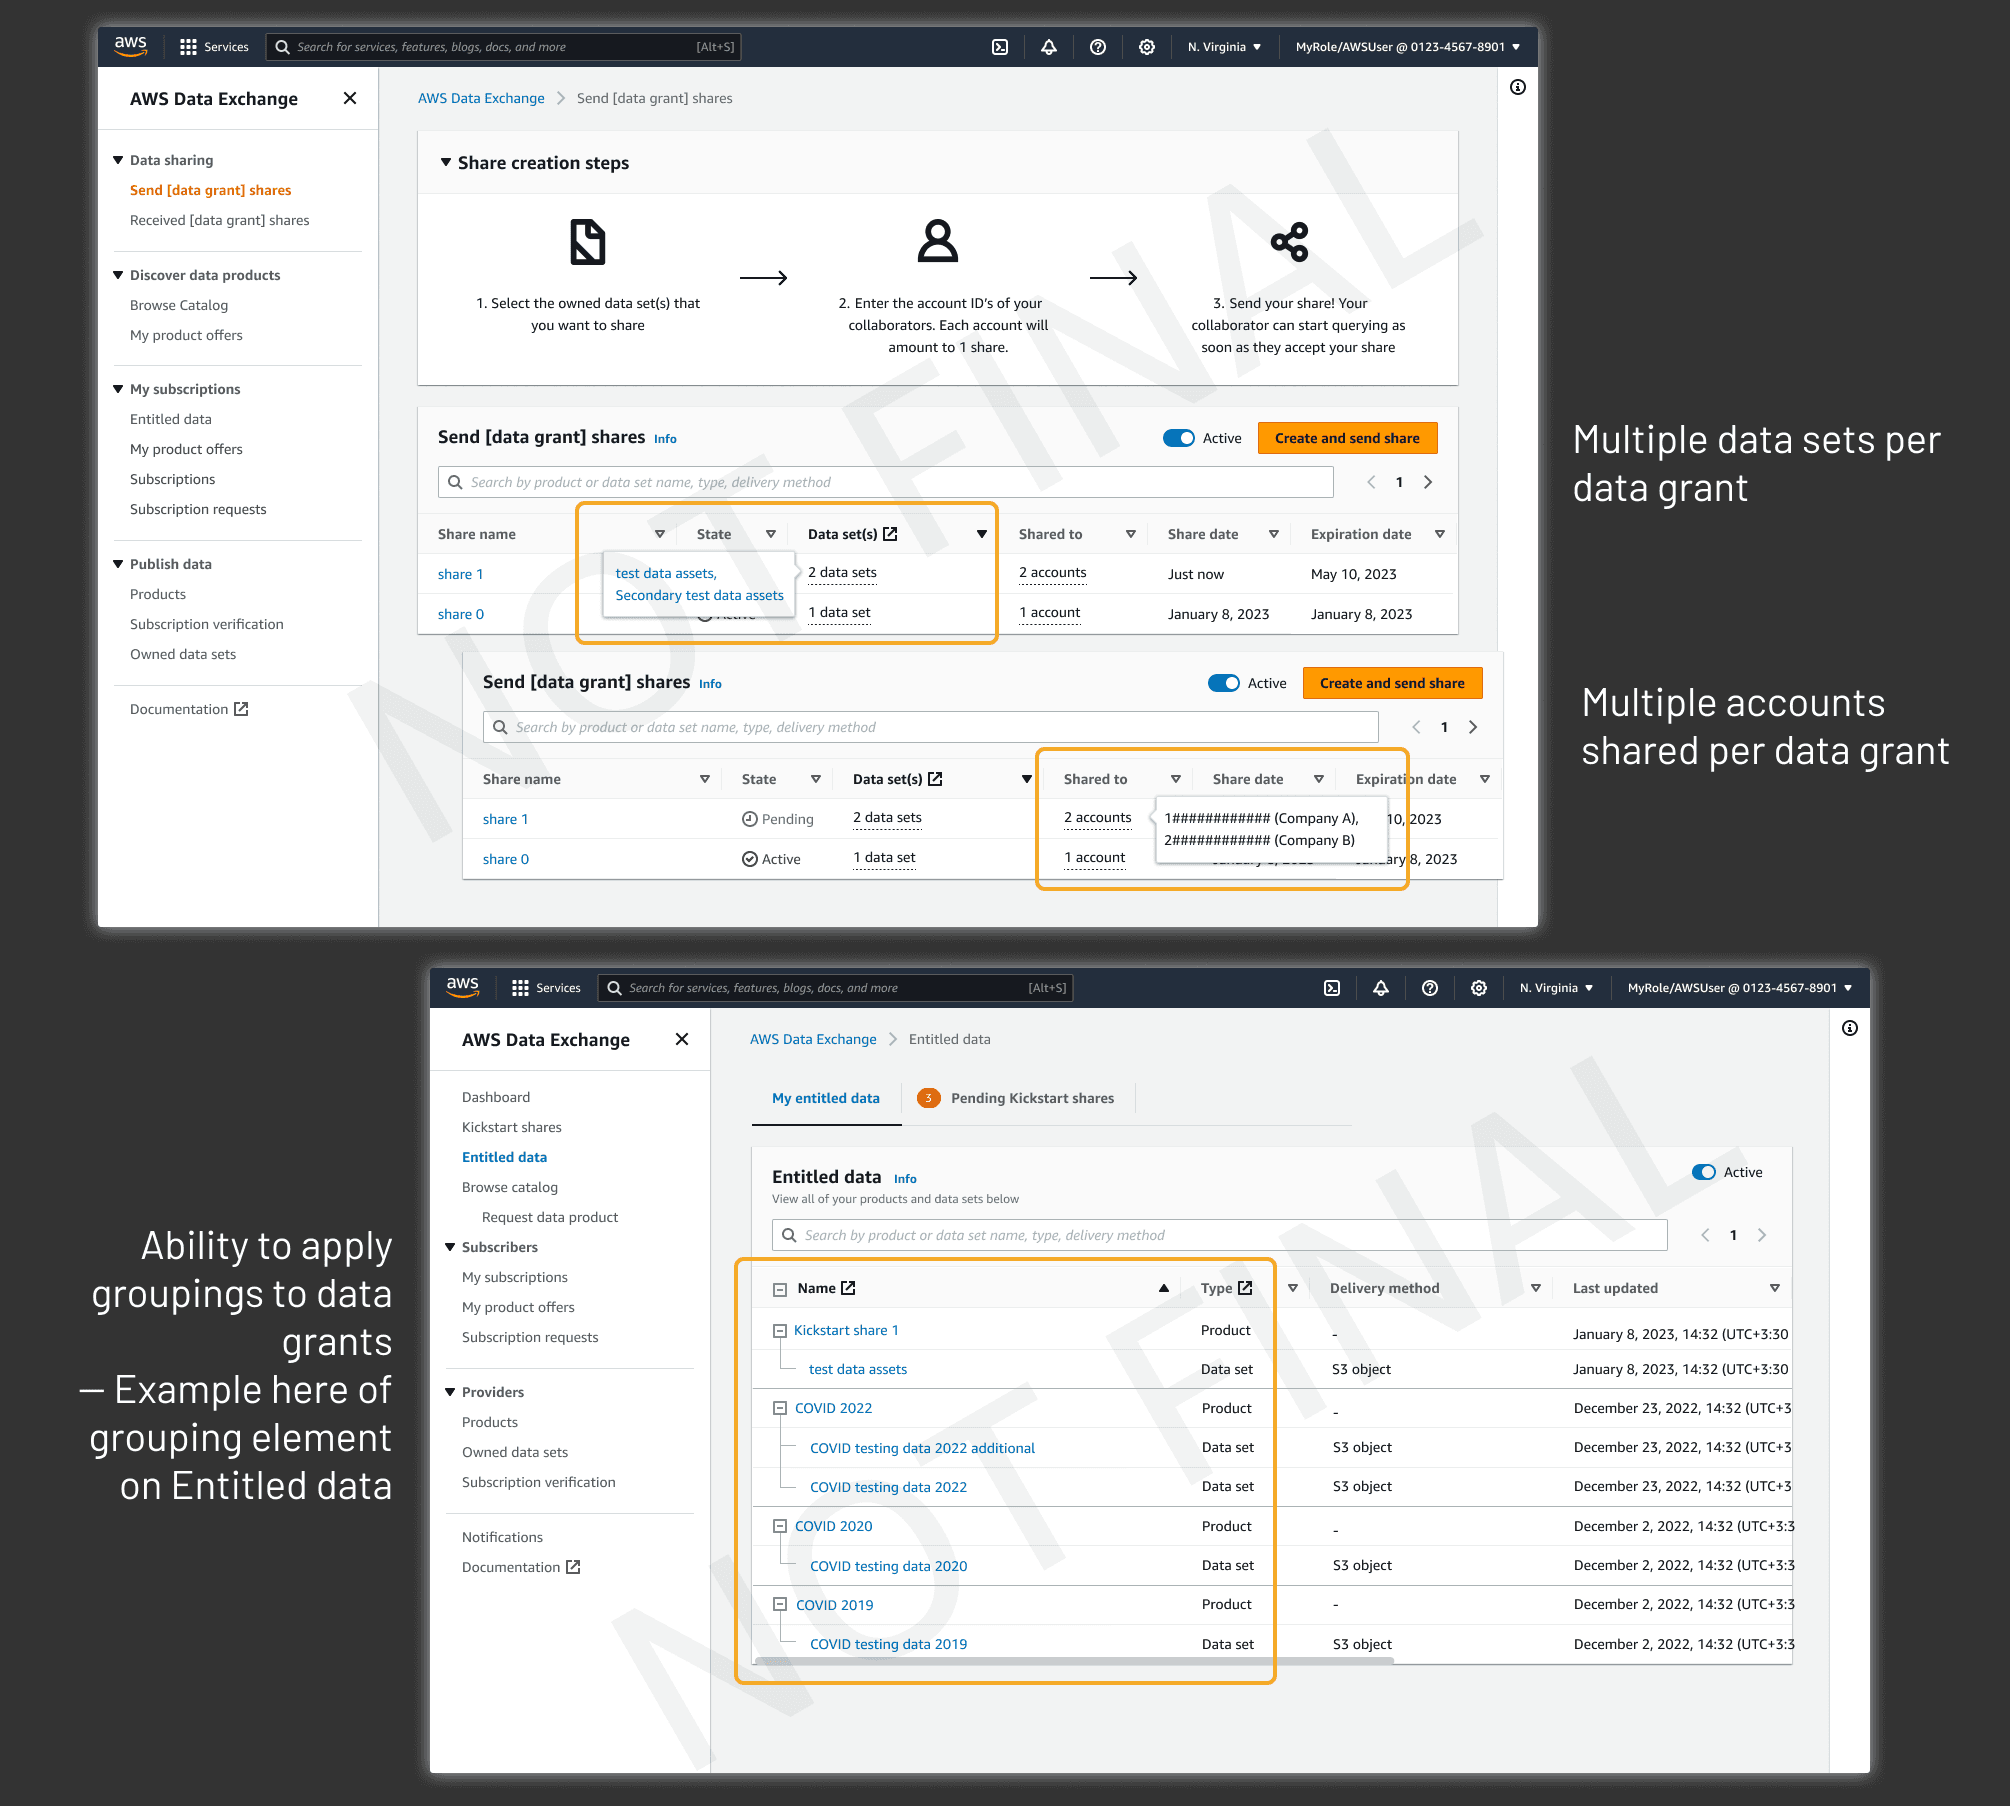The width and height of the screenshot is (2010, 1806).
Task: Go to next page in the Entitled data table
Action: tap(1762, 1235)
